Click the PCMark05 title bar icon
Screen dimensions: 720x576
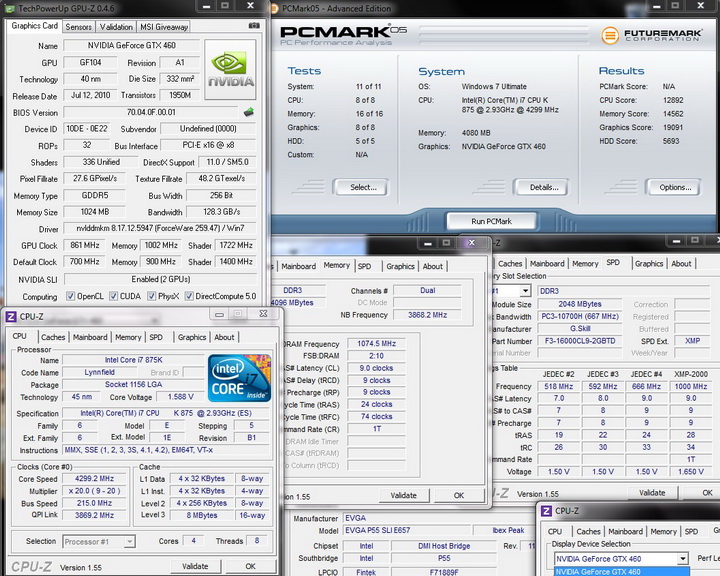(x=274, y=8)
